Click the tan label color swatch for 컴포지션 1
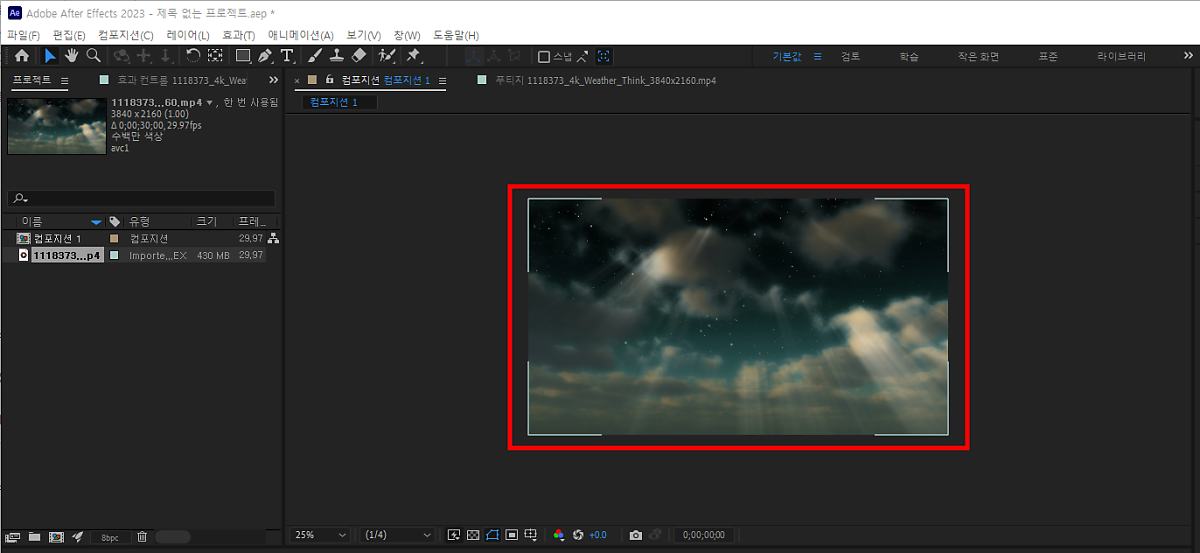The image size is (1200, 553). pos(114,239)
